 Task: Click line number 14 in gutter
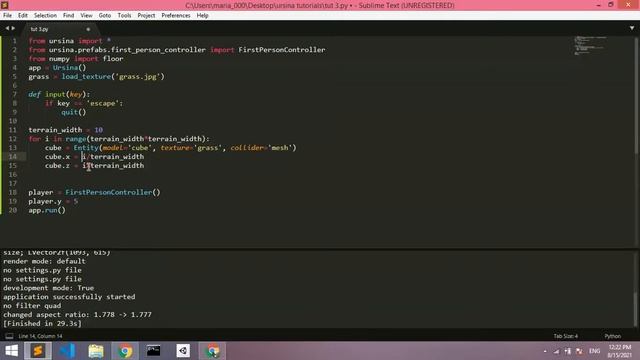click(x=13, y=157)
